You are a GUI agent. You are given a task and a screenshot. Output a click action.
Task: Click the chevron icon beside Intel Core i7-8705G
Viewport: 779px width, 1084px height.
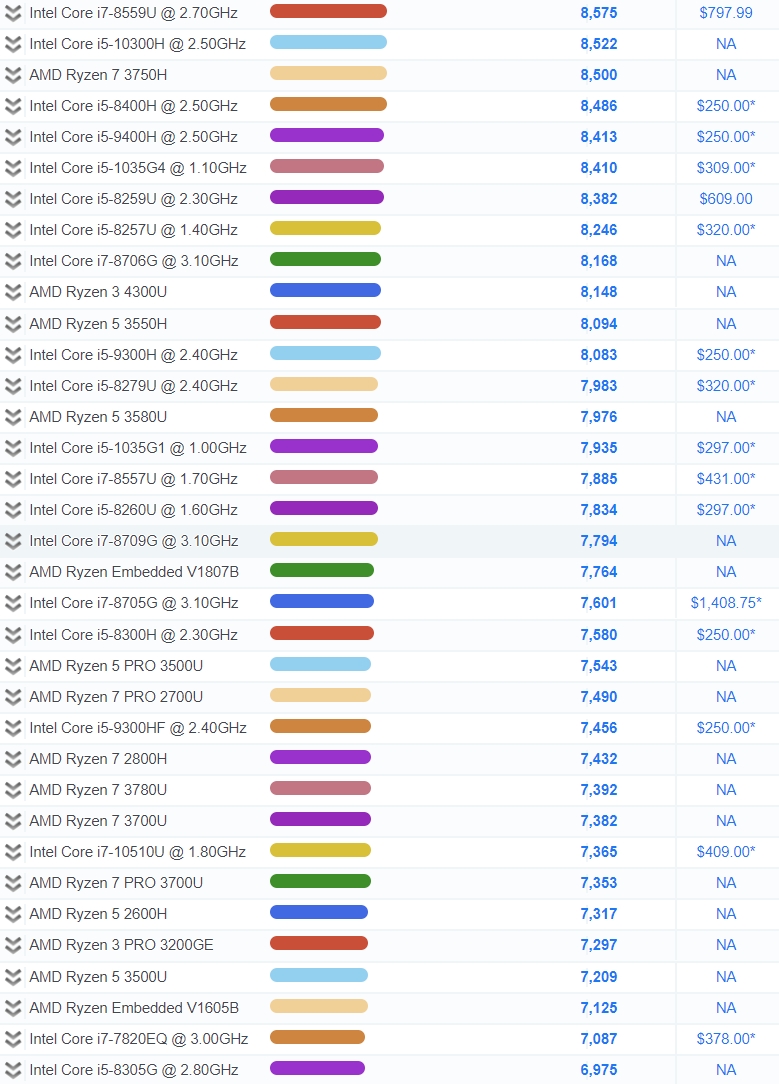click(x=13, y=604)
